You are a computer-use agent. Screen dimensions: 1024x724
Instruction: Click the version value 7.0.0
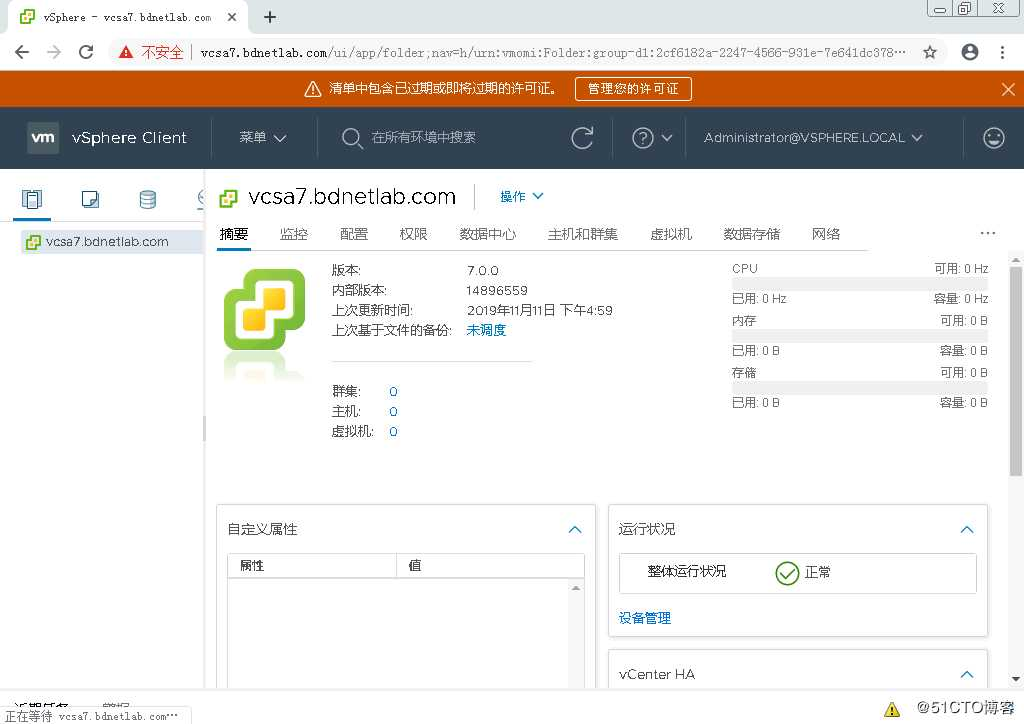pos(483,270)
